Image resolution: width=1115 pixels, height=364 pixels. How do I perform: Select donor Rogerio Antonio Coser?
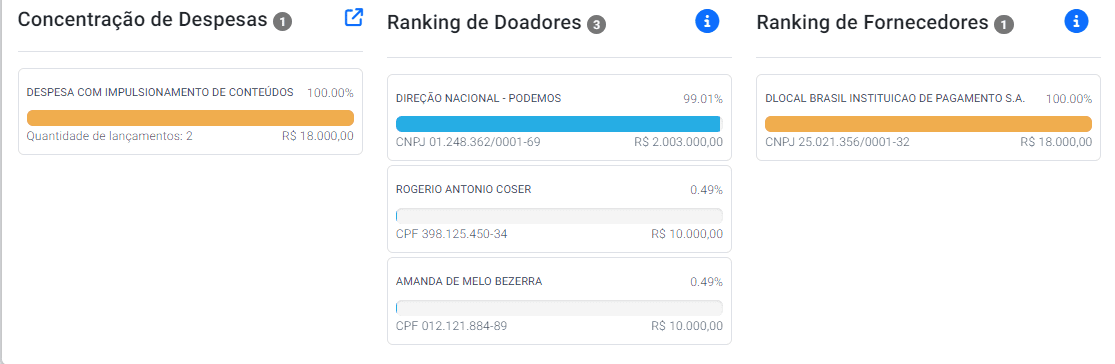560,209
